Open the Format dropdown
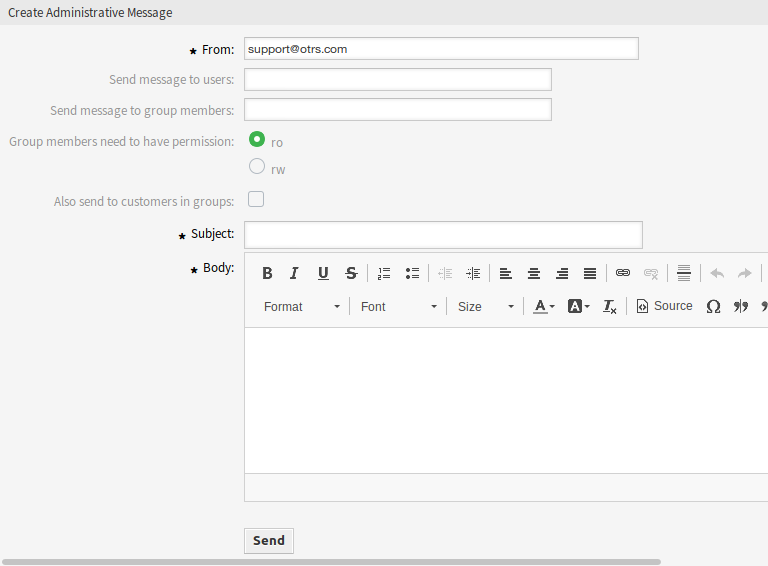 pos(302,307)
